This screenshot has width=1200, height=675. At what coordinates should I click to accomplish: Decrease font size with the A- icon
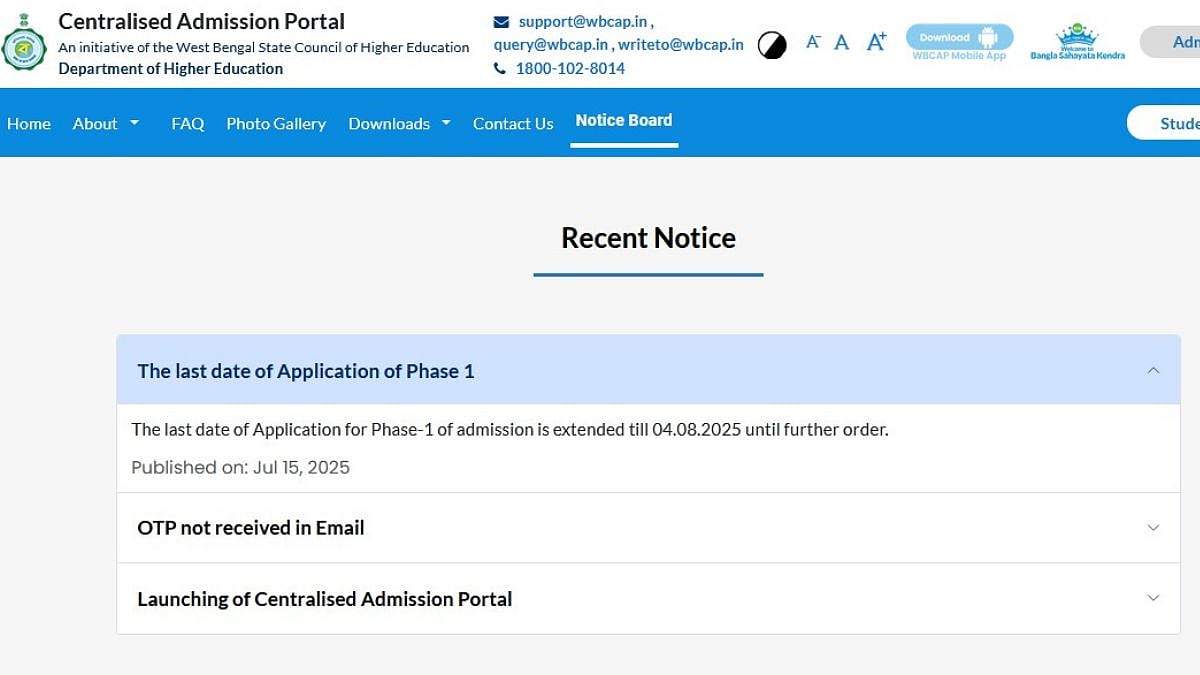pyautogui.click(x=813, y=41)
